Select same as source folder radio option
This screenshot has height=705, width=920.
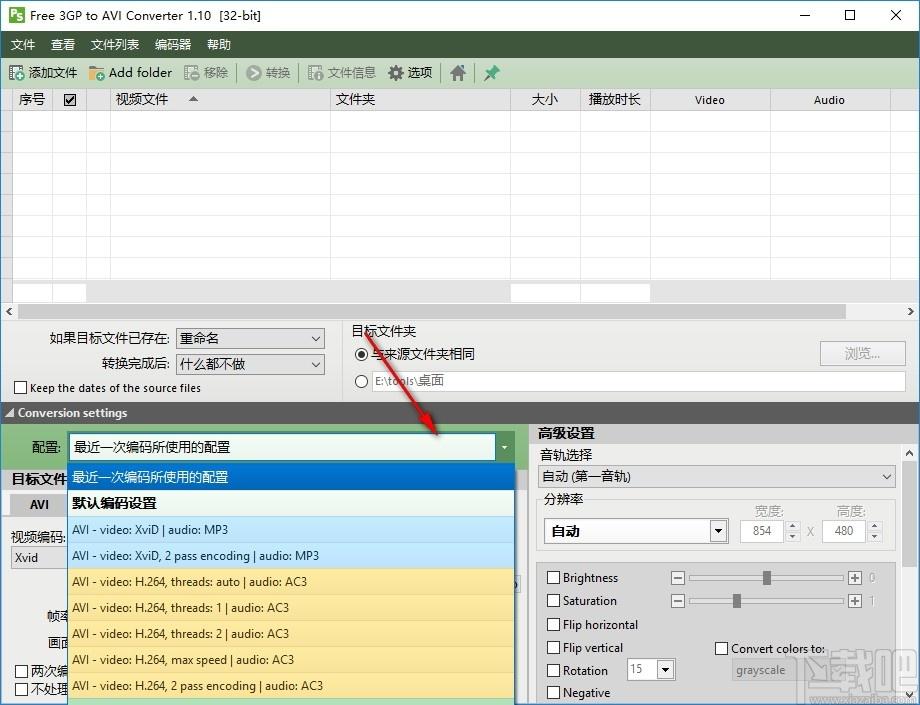pos(361,354)
